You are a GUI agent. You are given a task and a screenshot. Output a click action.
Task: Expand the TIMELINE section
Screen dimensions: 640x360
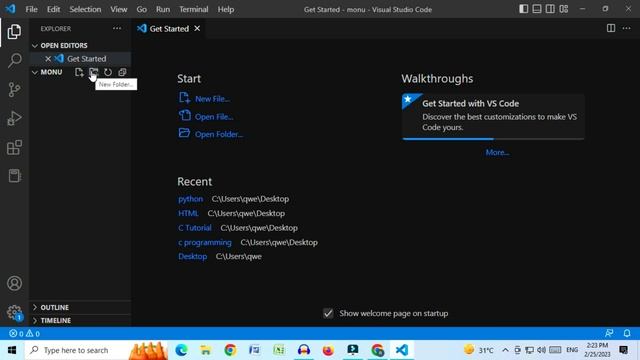(35, 320)
